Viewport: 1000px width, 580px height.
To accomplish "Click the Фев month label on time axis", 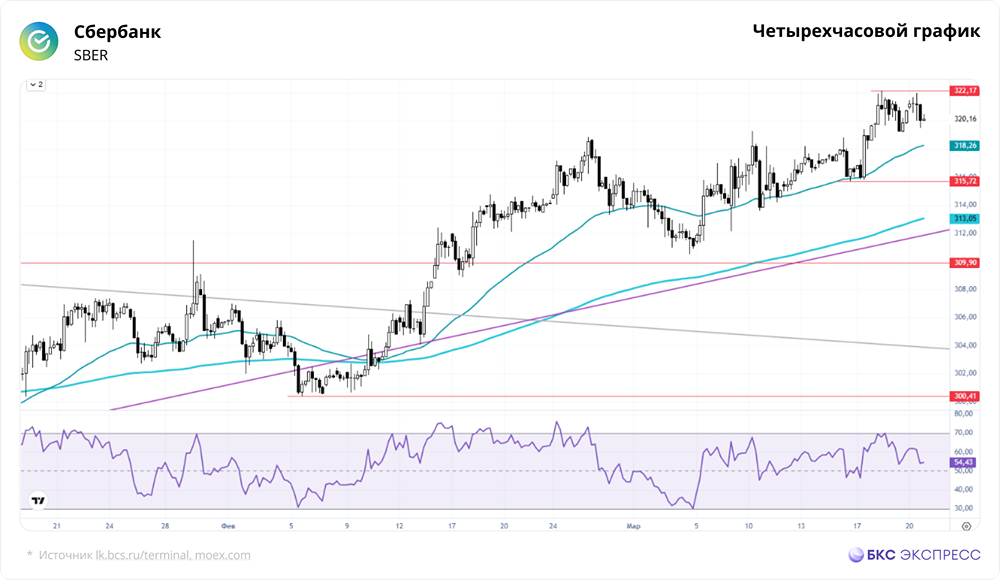I will (228, 526).
